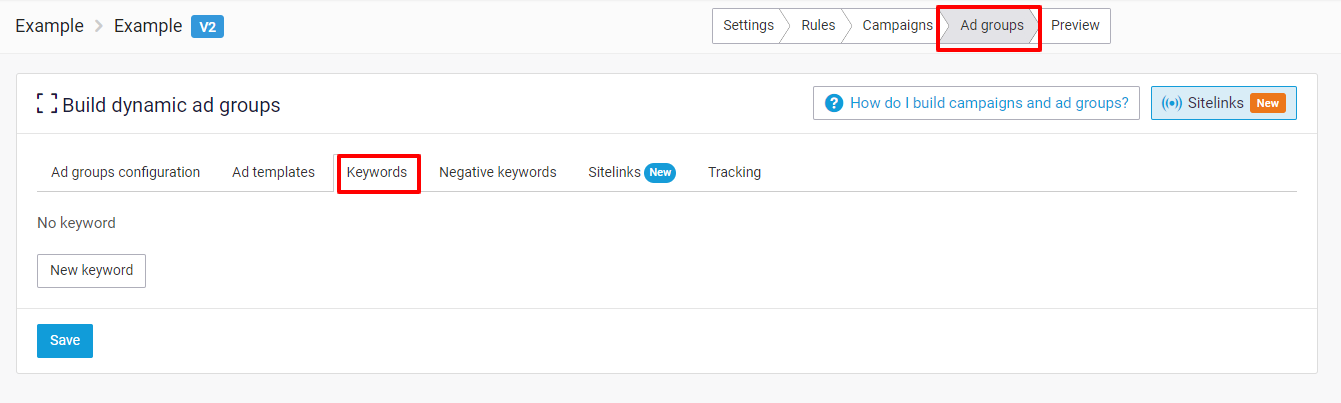Click the Sitelinks broadcast signal icon
This screenshot has width=1341, height=403.
click(1172, 103)
